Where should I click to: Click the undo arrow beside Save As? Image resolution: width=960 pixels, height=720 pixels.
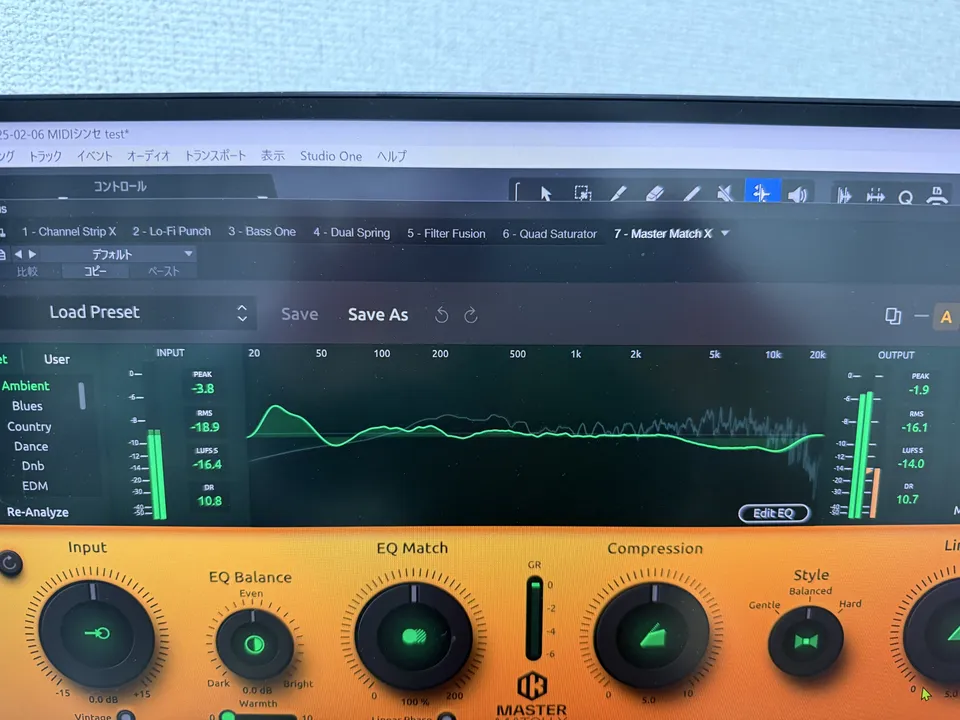[x=441, y=315]
